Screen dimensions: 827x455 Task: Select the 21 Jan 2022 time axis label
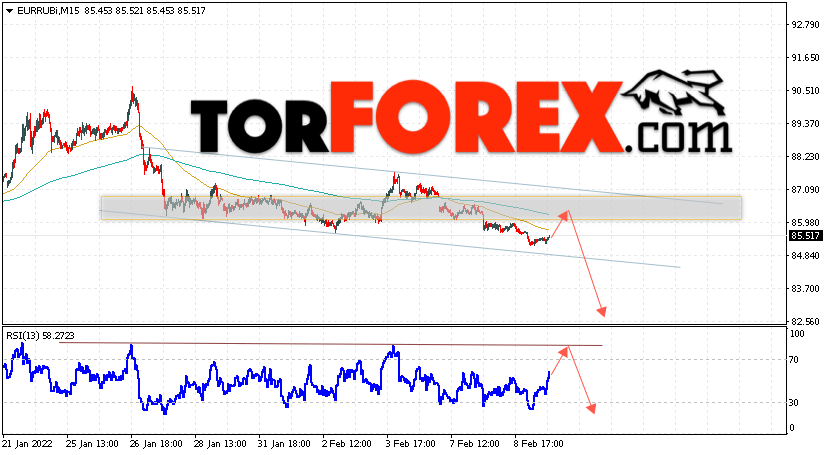[x=27, y=443]
